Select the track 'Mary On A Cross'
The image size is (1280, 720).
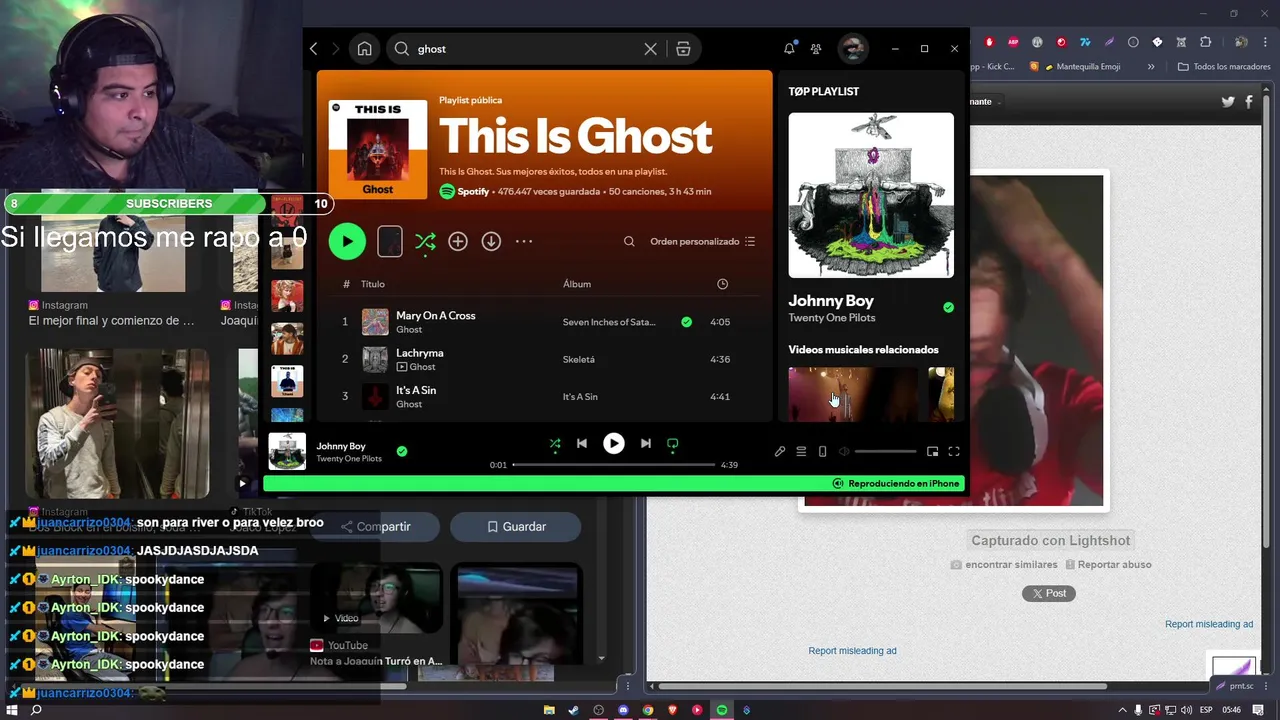[435, 315]
